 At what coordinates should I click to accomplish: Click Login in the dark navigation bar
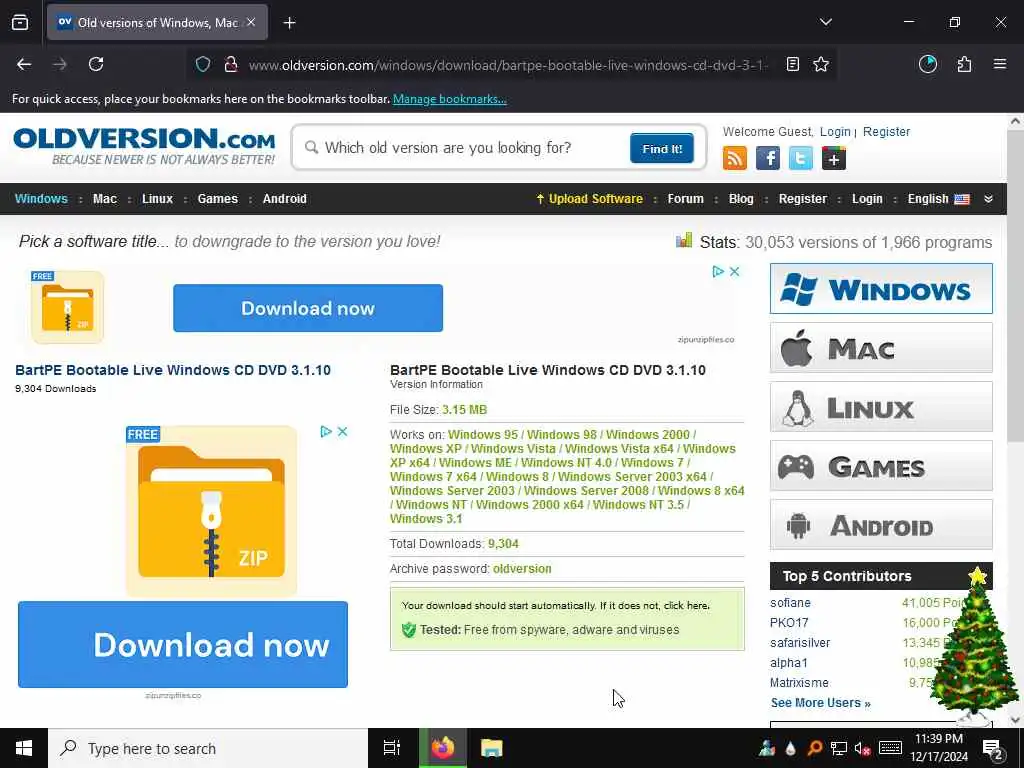pyautogui.click(x=867, y=199)
